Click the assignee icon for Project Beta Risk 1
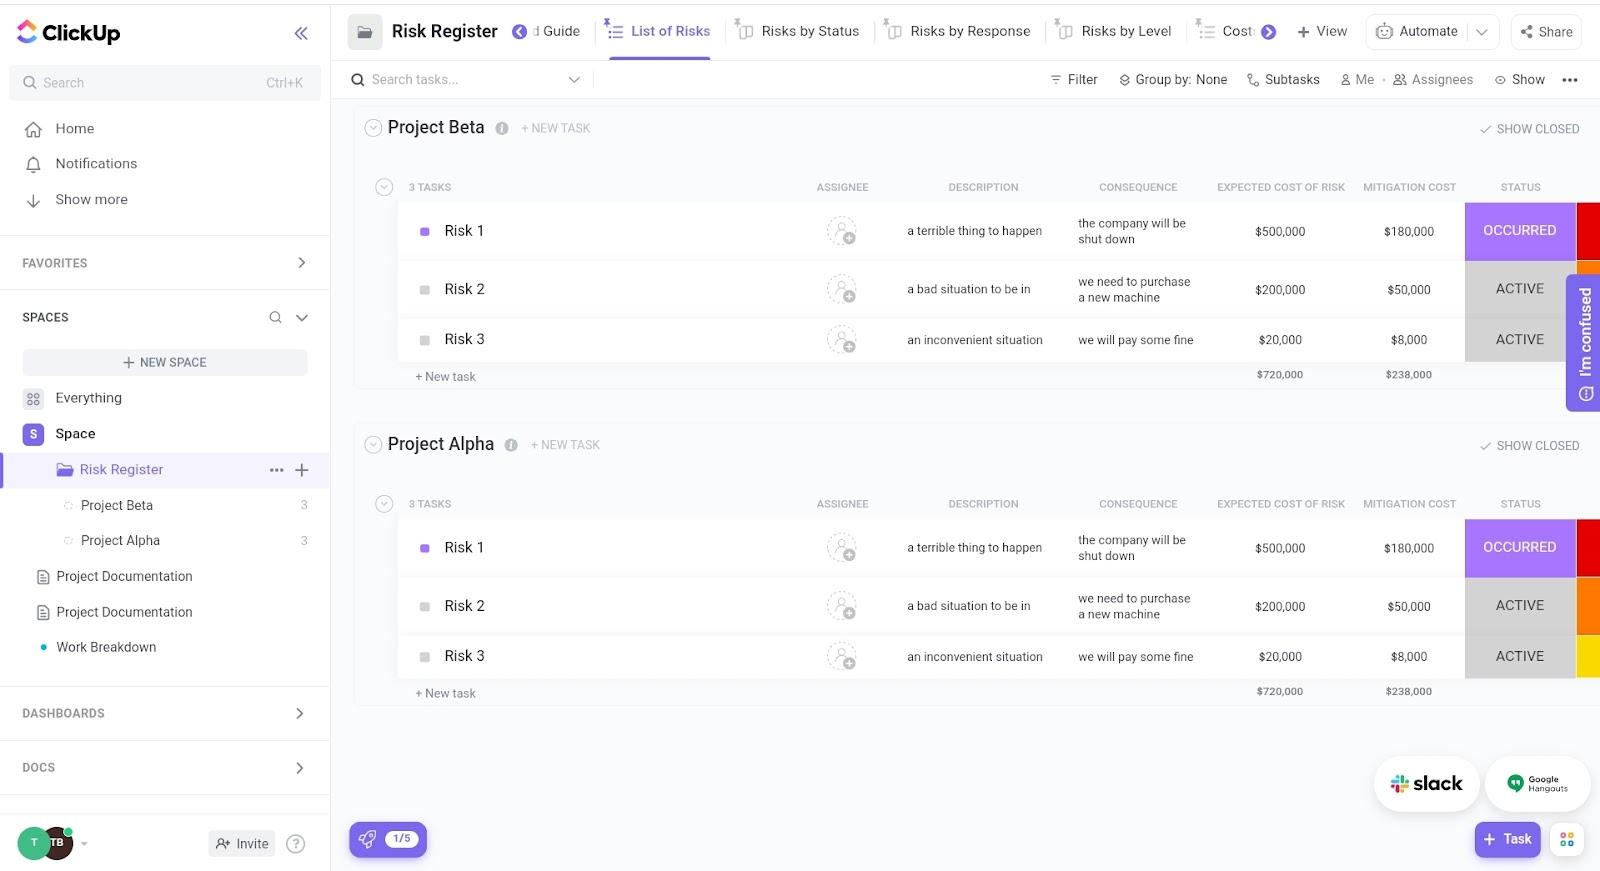 pyautogui.click(x=841, y=231)
